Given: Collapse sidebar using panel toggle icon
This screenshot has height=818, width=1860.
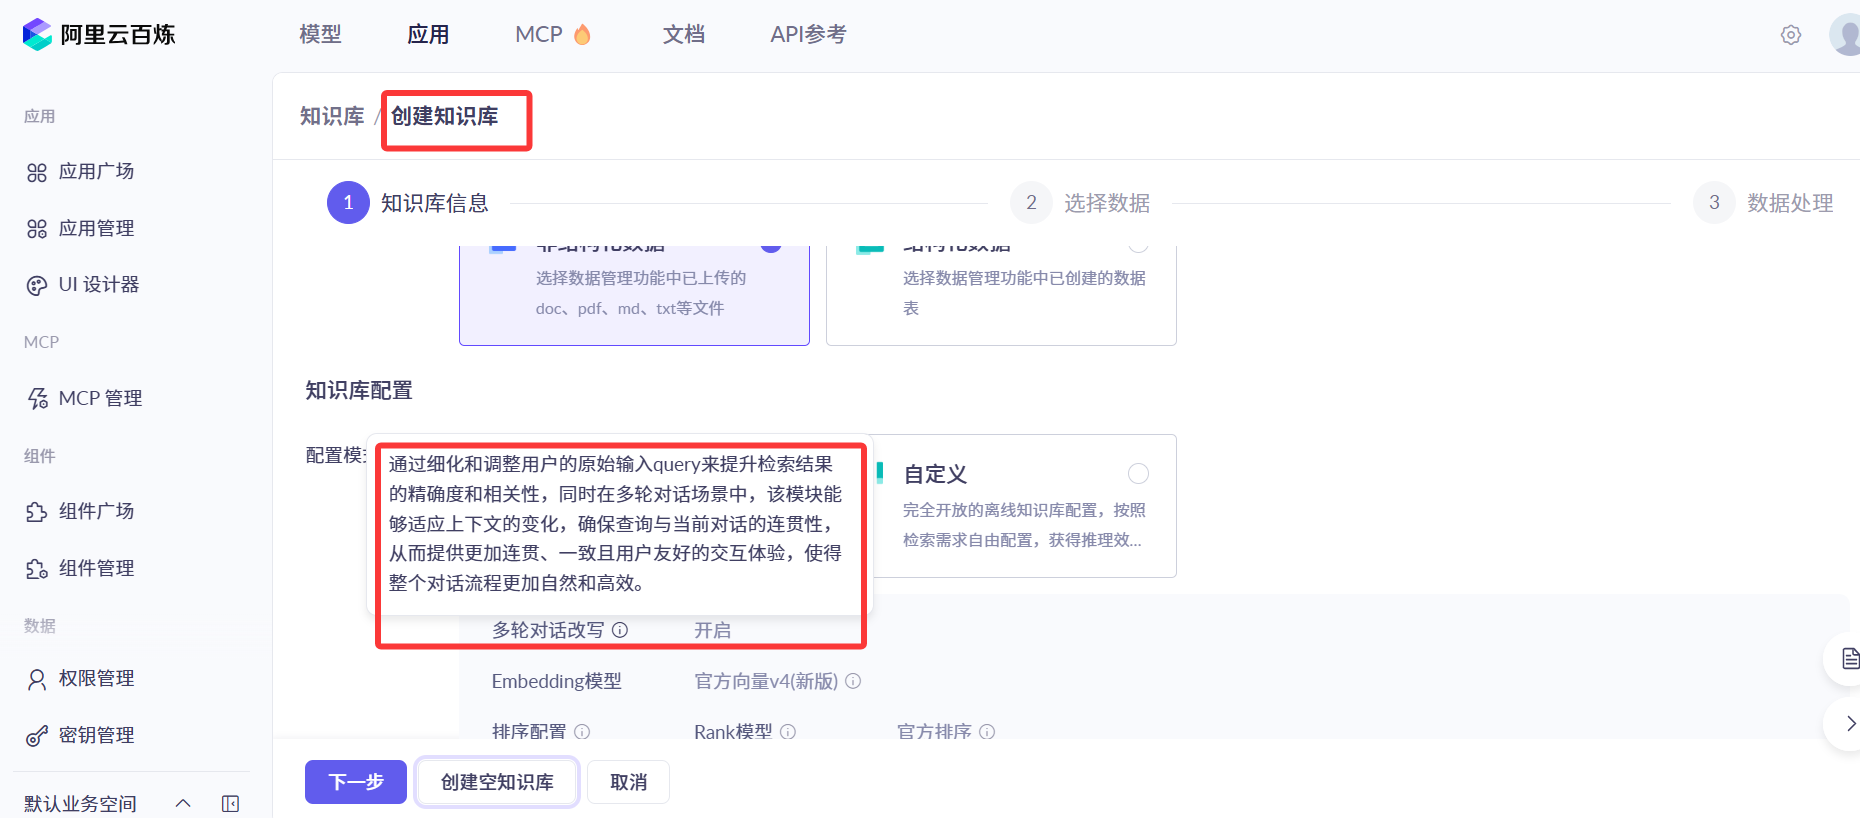Looking at the screenshot, I should [x=231, y=804].
